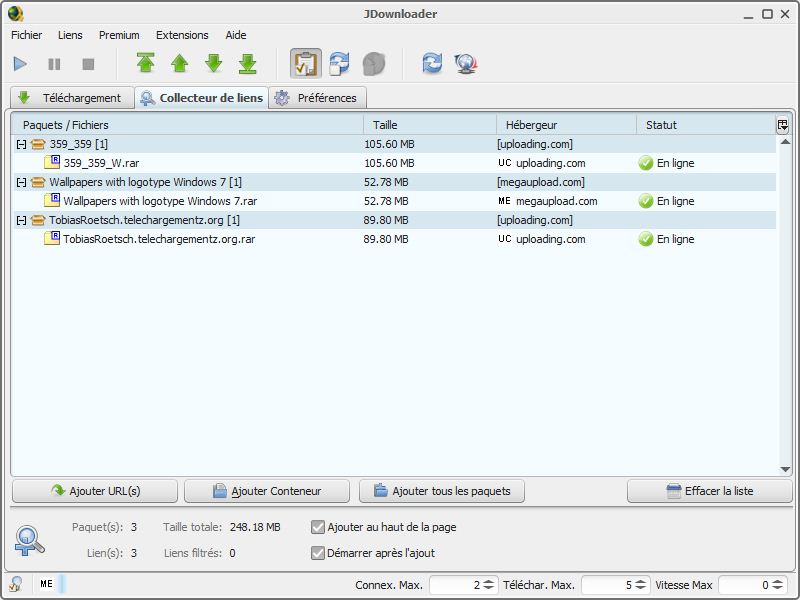Screen dimensions: 800x600
Task: Click rar icon beside Wallpapers with logotype Windows 7.rar
Action: (52, 200)
